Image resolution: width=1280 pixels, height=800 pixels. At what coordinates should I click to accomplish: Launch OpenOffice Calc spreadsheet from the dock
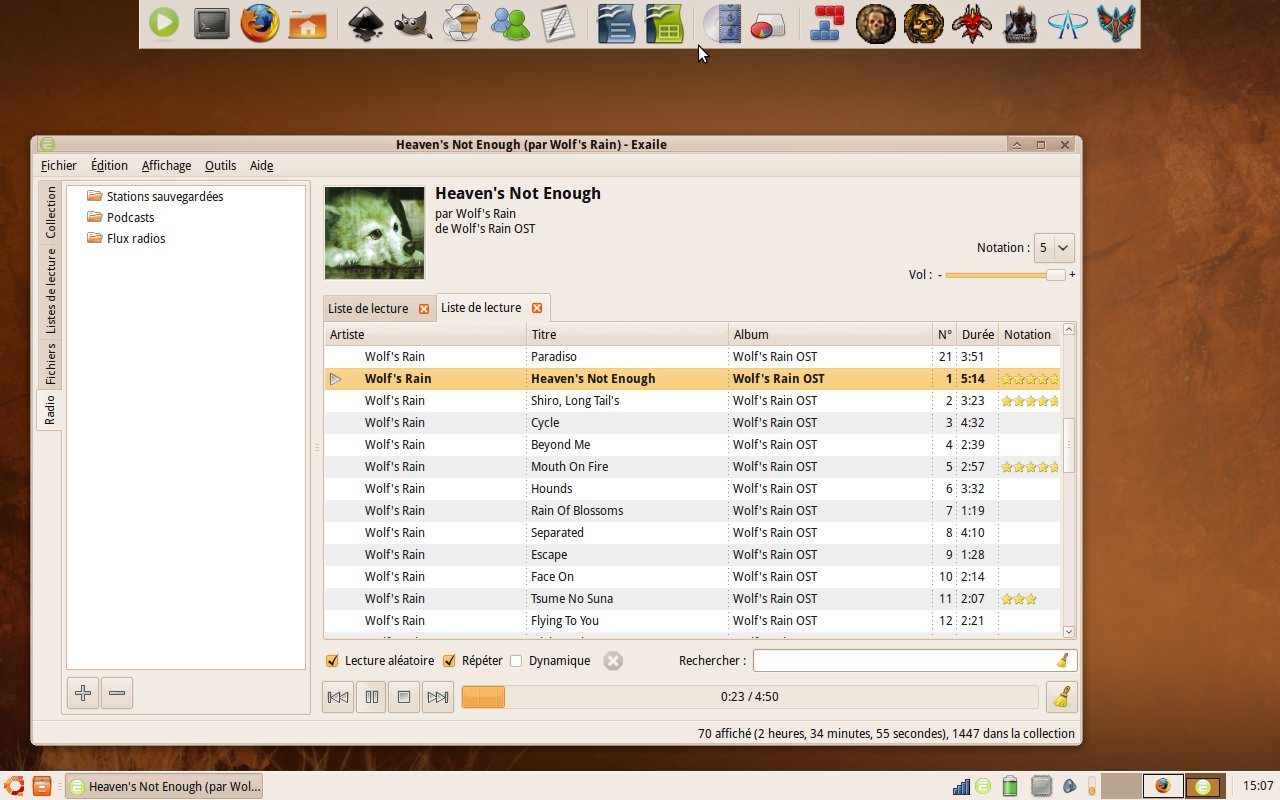tap(664, 23)
